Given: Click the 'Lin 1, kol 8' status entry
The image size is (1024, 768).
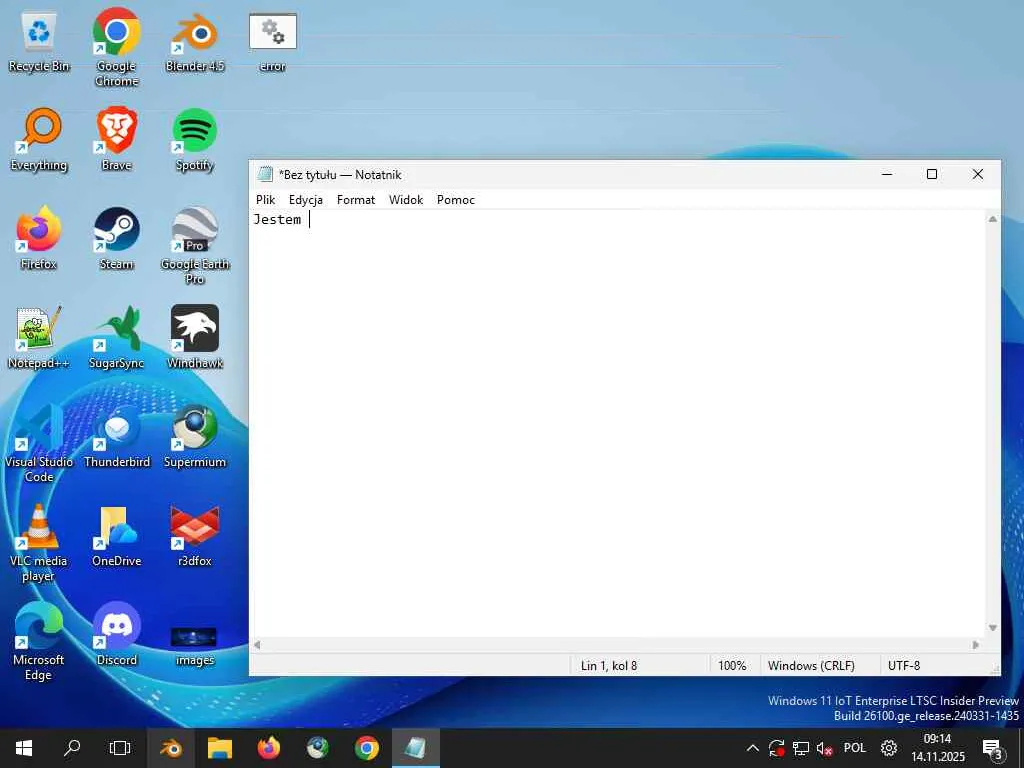Looking at the screenshot, I should 609,665.
